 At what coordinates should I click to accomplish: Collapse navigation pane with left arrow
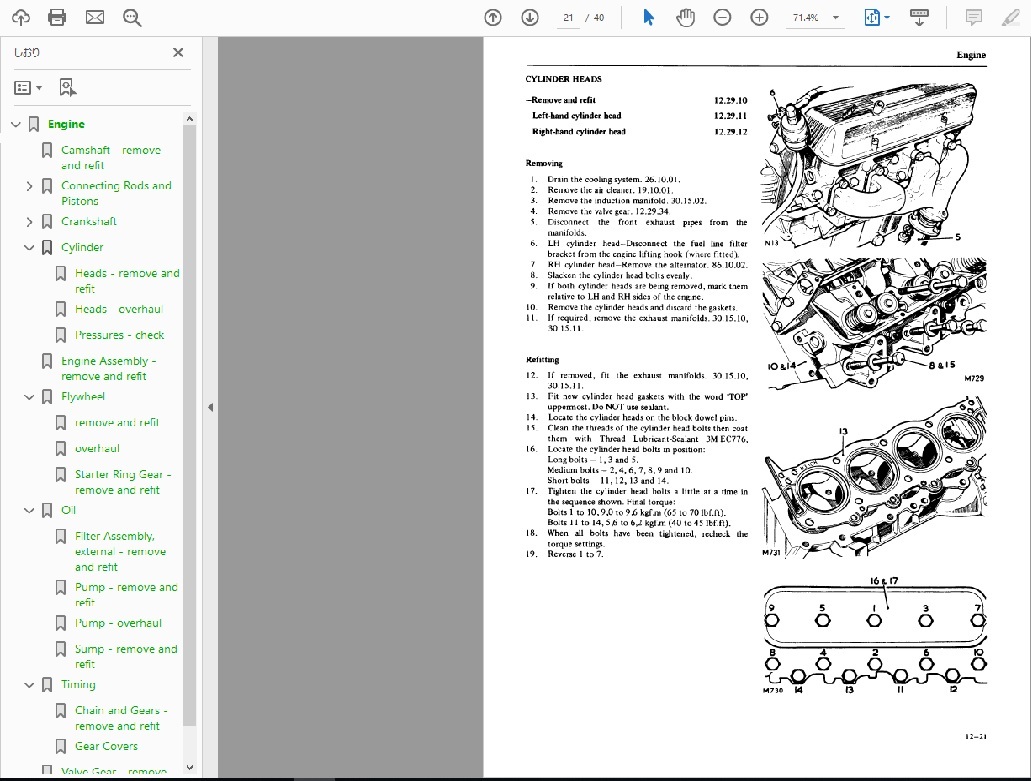pos(210,408)
